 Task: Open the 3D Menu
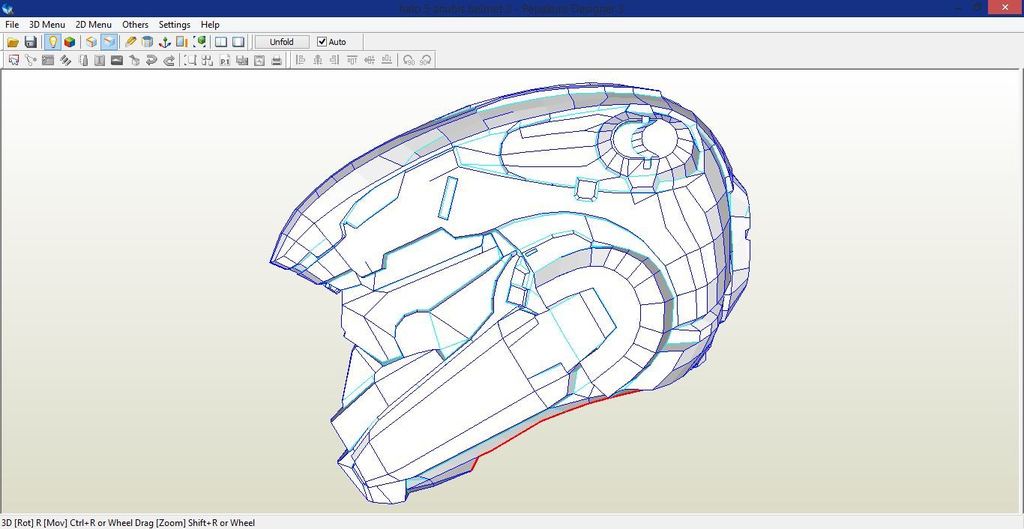(x=47, y=24)
